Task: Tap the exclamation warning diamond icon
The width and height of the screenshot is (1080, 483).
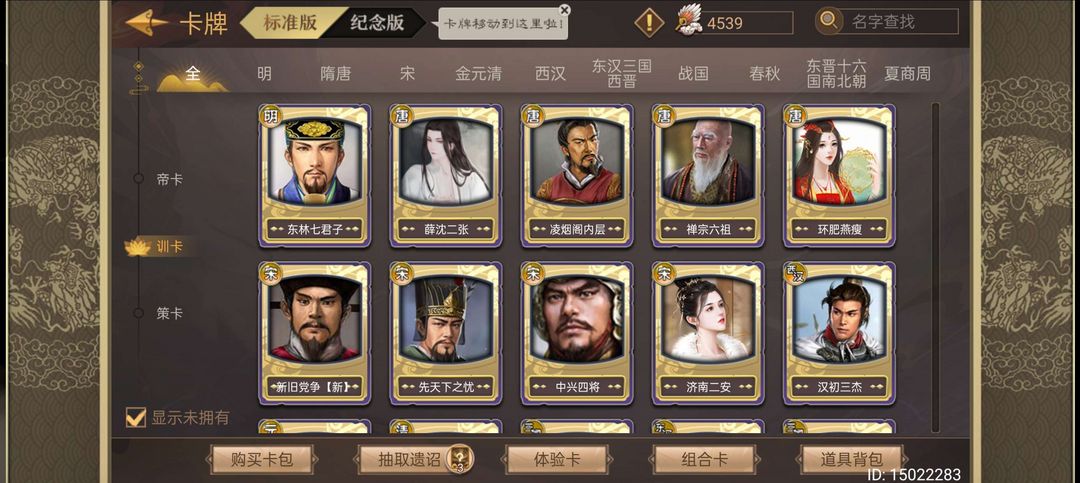Action: 649,23
